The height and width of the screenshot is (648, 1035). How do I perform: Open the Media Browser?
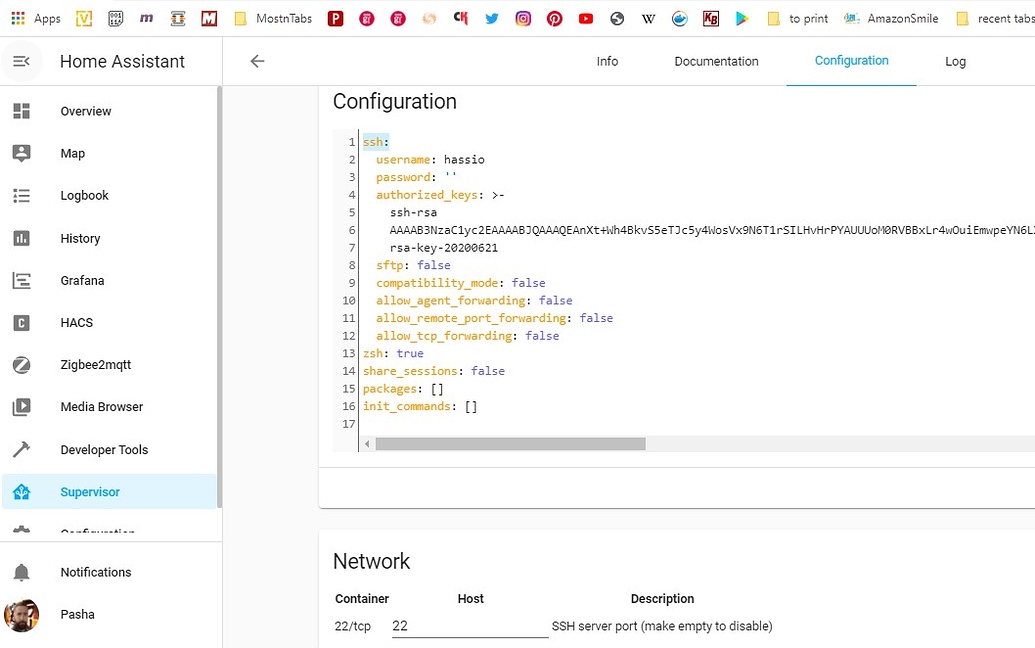pos(101,406)
